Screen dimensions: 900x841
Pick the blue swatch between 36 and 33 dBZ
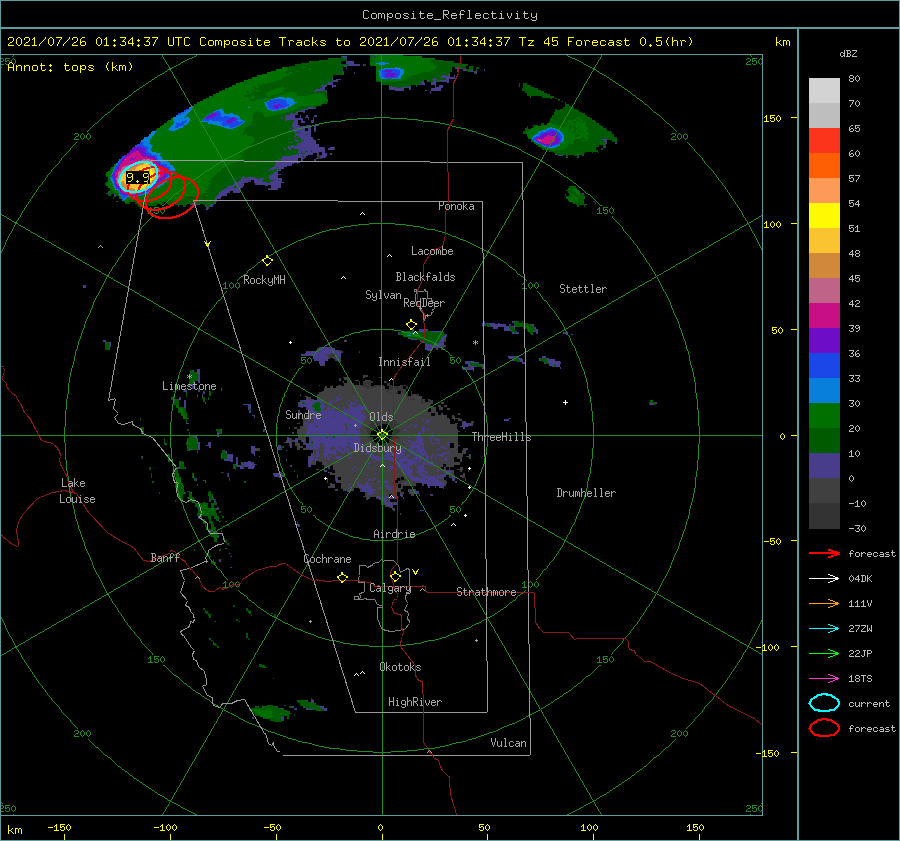(824, 366)
